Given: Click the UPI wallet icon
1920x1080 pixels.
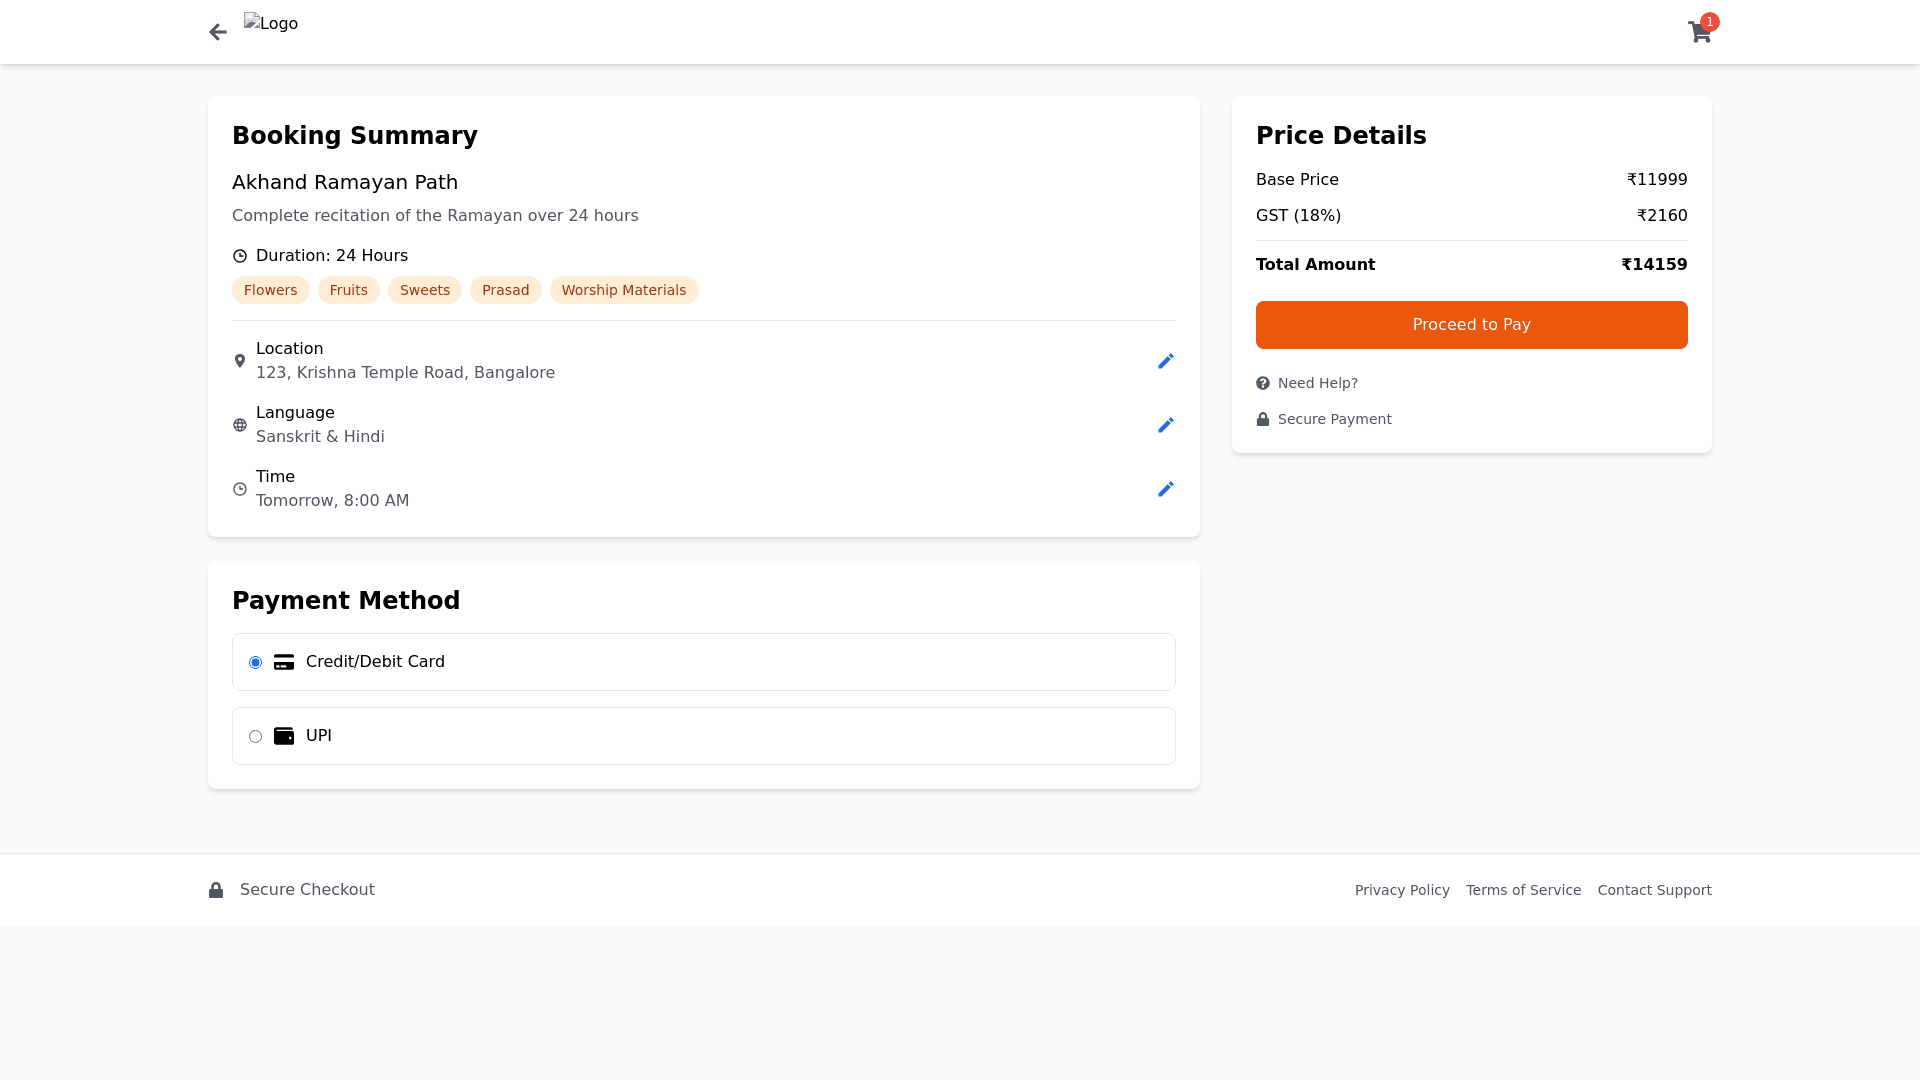Looking at the screenshot, I should click(x=284, y=736).
